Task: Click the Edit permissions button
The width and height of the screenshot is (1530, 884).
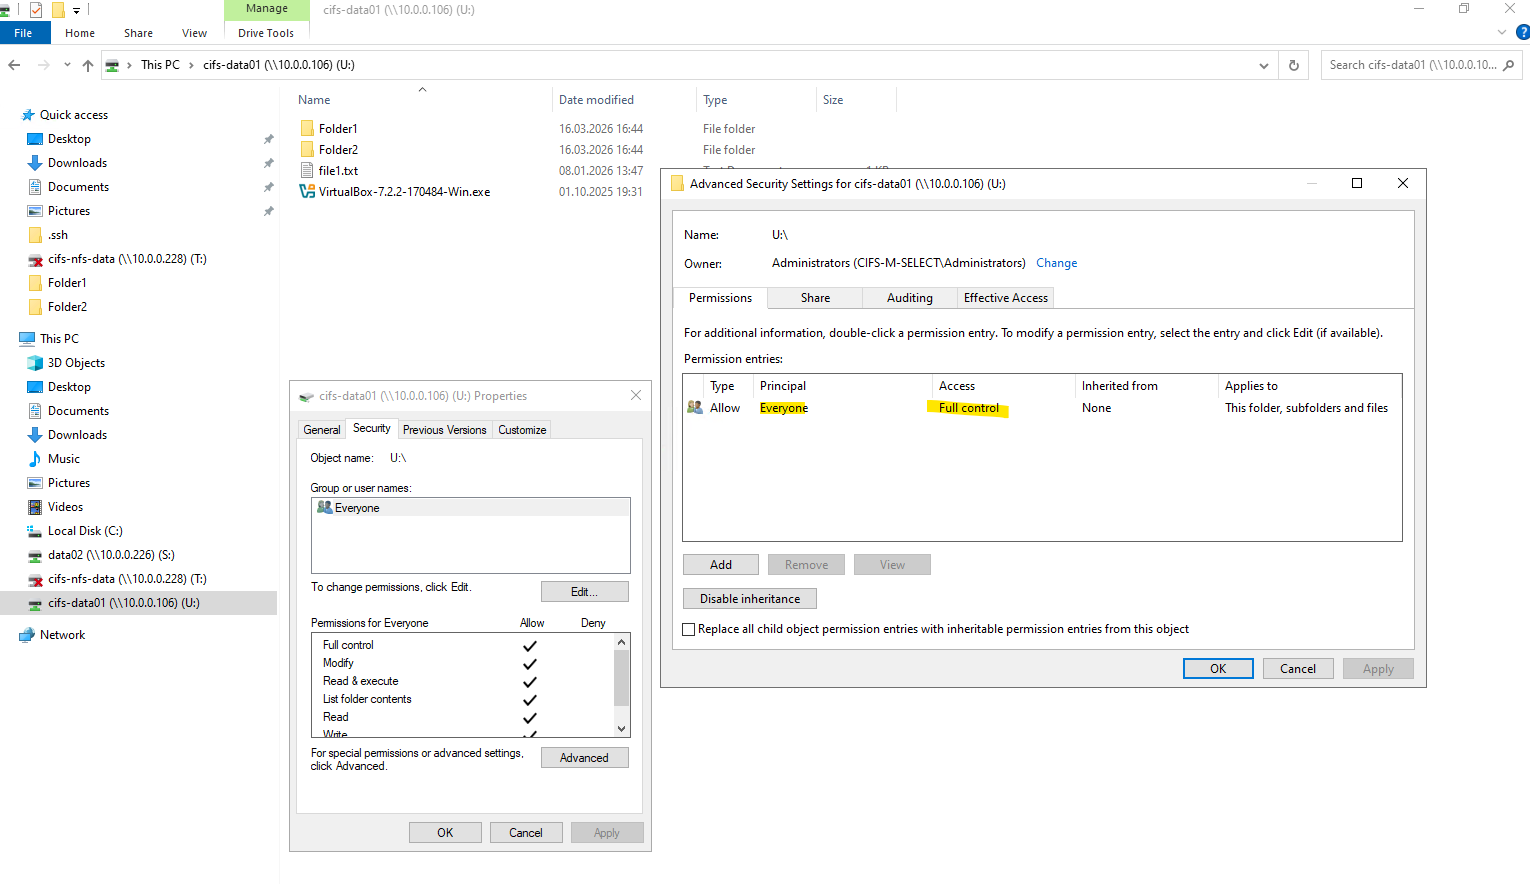Action: click(x=584, y=592)
